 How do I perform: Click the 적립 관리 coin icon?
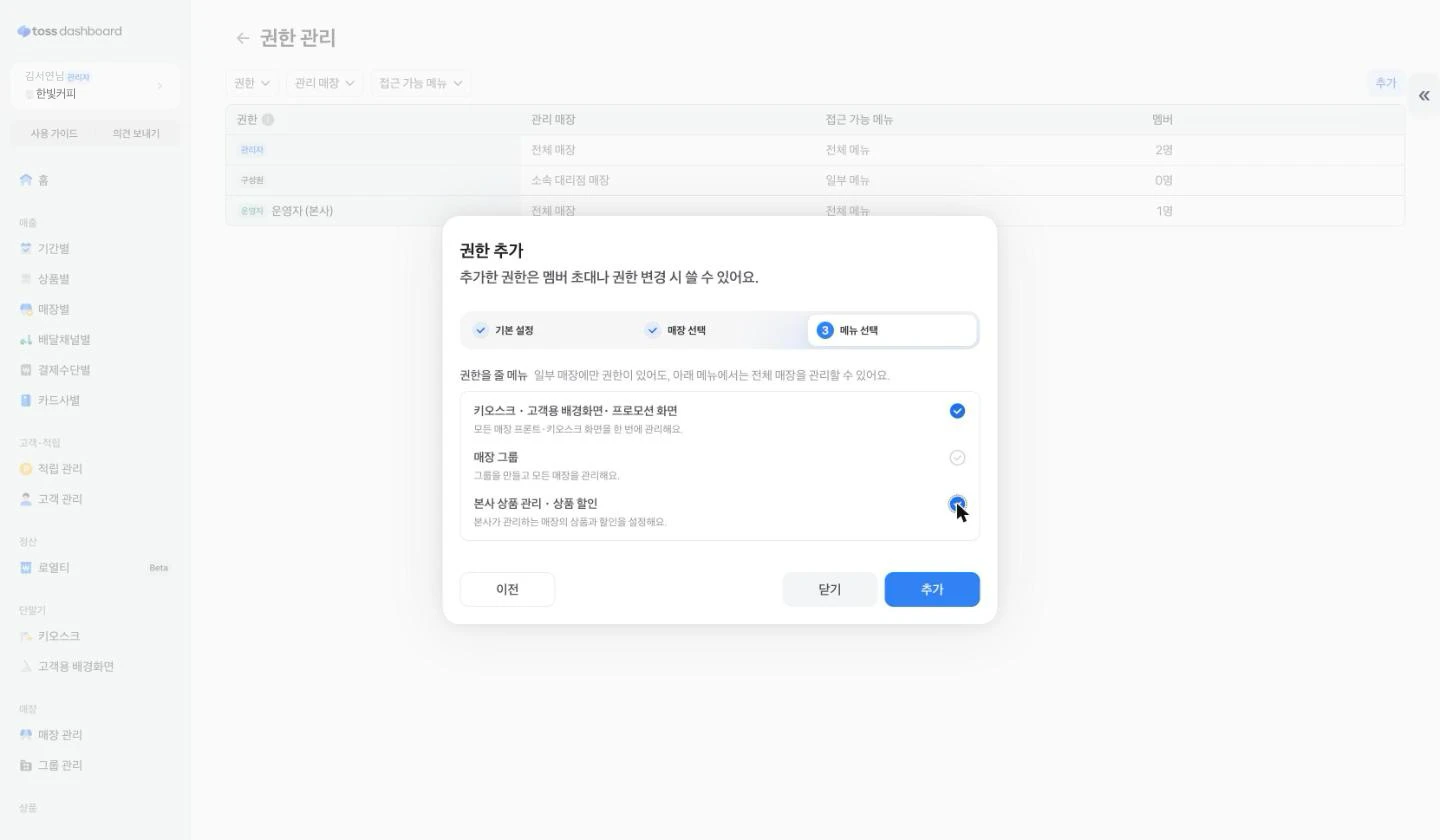[26, 469]
